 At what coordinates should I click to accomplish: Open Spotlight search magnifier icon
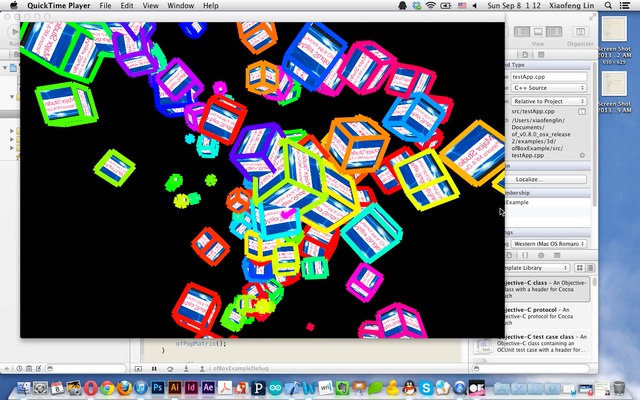[608, 6]
